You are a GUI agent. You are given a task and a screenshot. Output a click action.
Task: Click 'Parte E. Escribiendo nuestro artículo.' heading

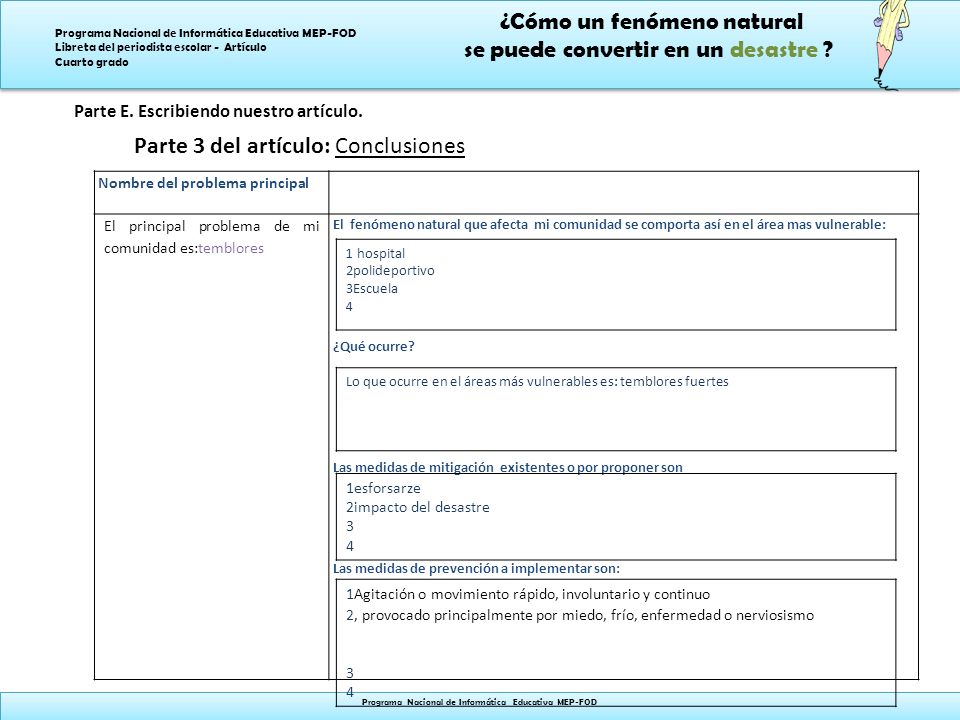[x=218, y=111]
